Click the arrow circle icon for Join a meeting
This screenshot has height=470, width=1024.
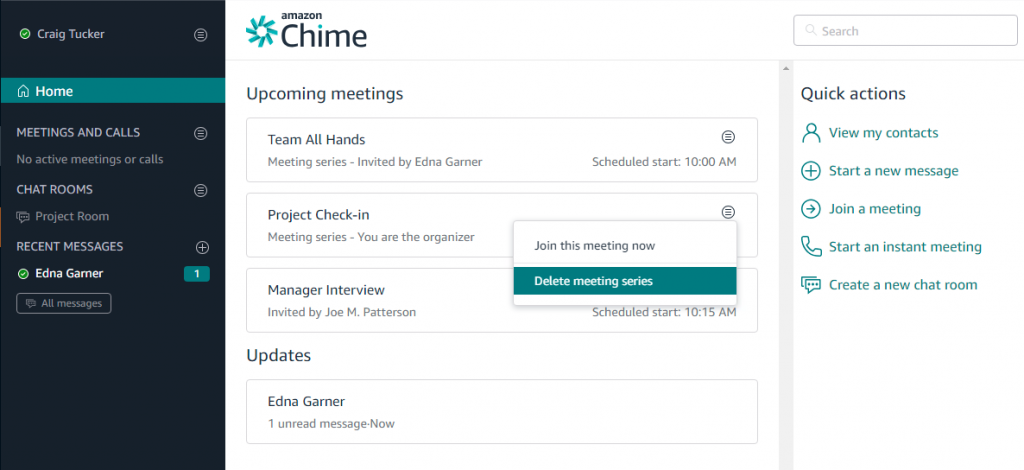pyautogui.click(x=810, y=209)
